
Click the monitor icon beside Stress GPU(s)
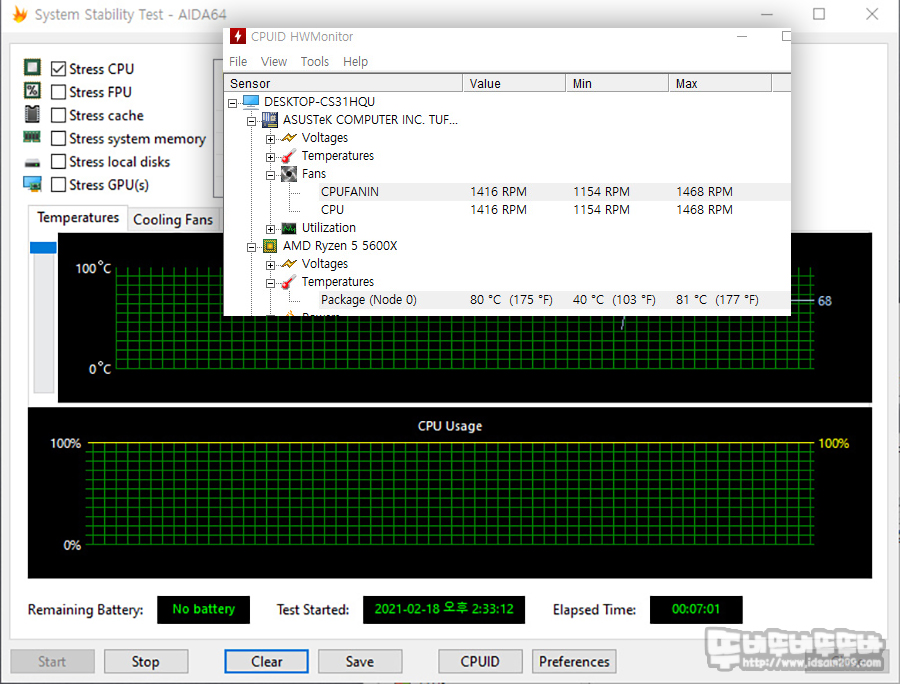tap(32, 184)
